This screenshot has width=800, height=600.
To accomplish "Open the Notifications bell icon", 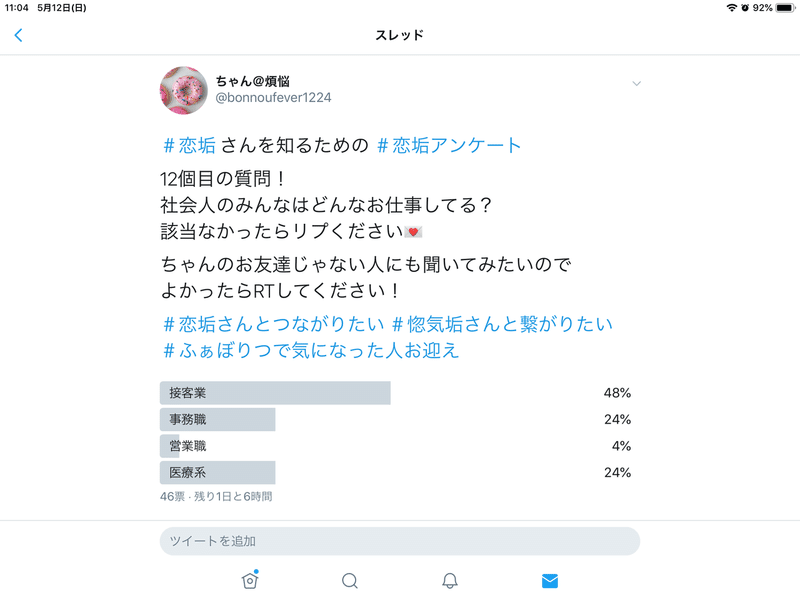I will point(449,580).
